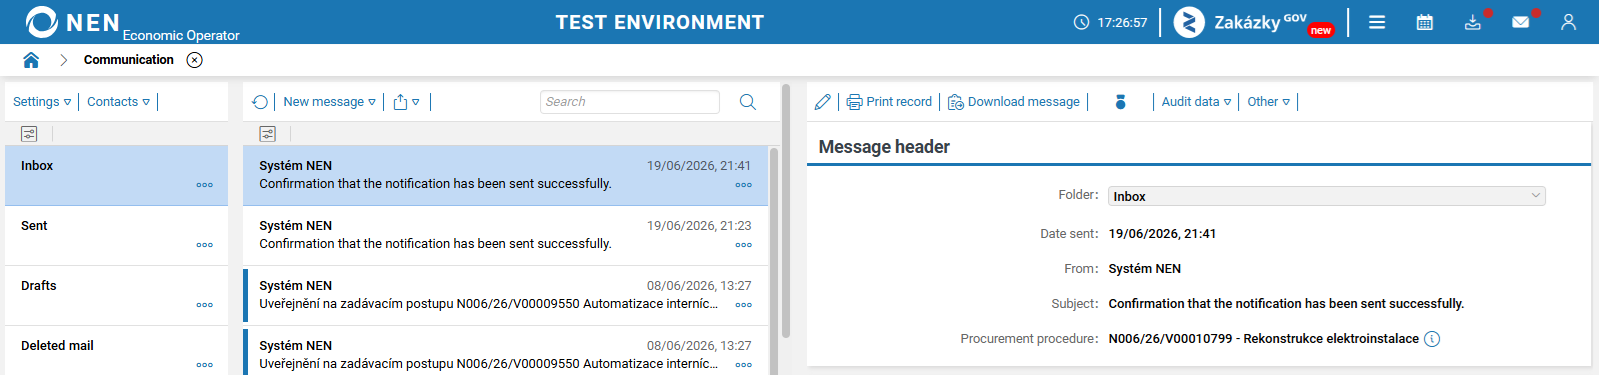This screenshot has width=1599, height=375.
Task: Click the breadcrumb chevron arrow
Action: pyautogui.click(x=63, y=60)
